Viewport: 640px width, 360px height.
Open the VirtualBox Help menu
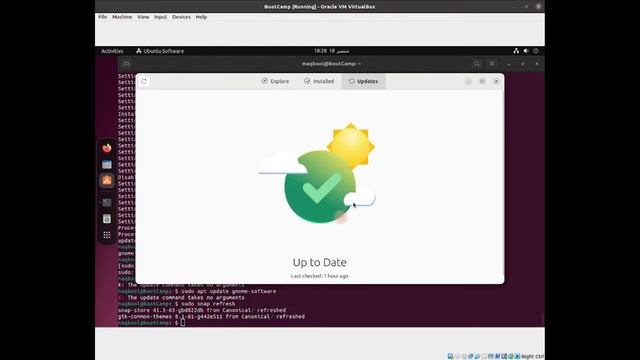201,17
